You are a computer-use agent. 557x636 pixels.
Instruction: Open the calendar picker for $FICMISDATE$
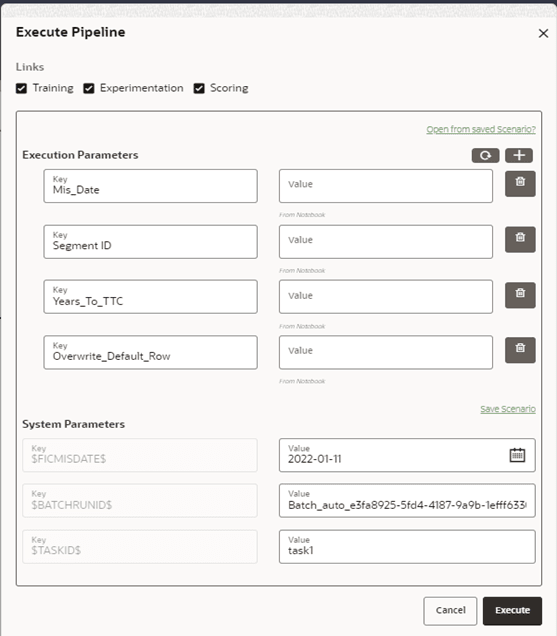pos(517,455)
